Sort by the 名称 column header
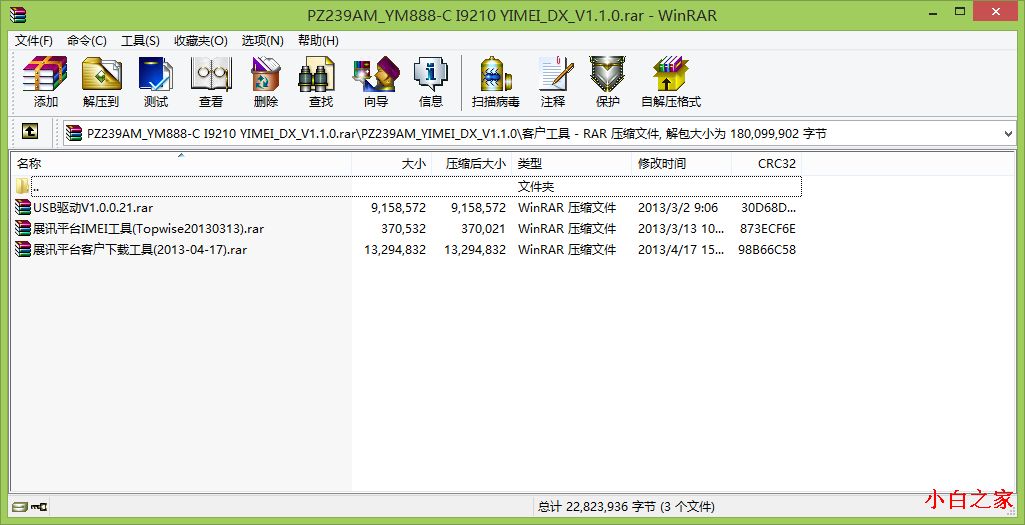The width and height of the screenshot is (1025, 525). click(181, 163)
